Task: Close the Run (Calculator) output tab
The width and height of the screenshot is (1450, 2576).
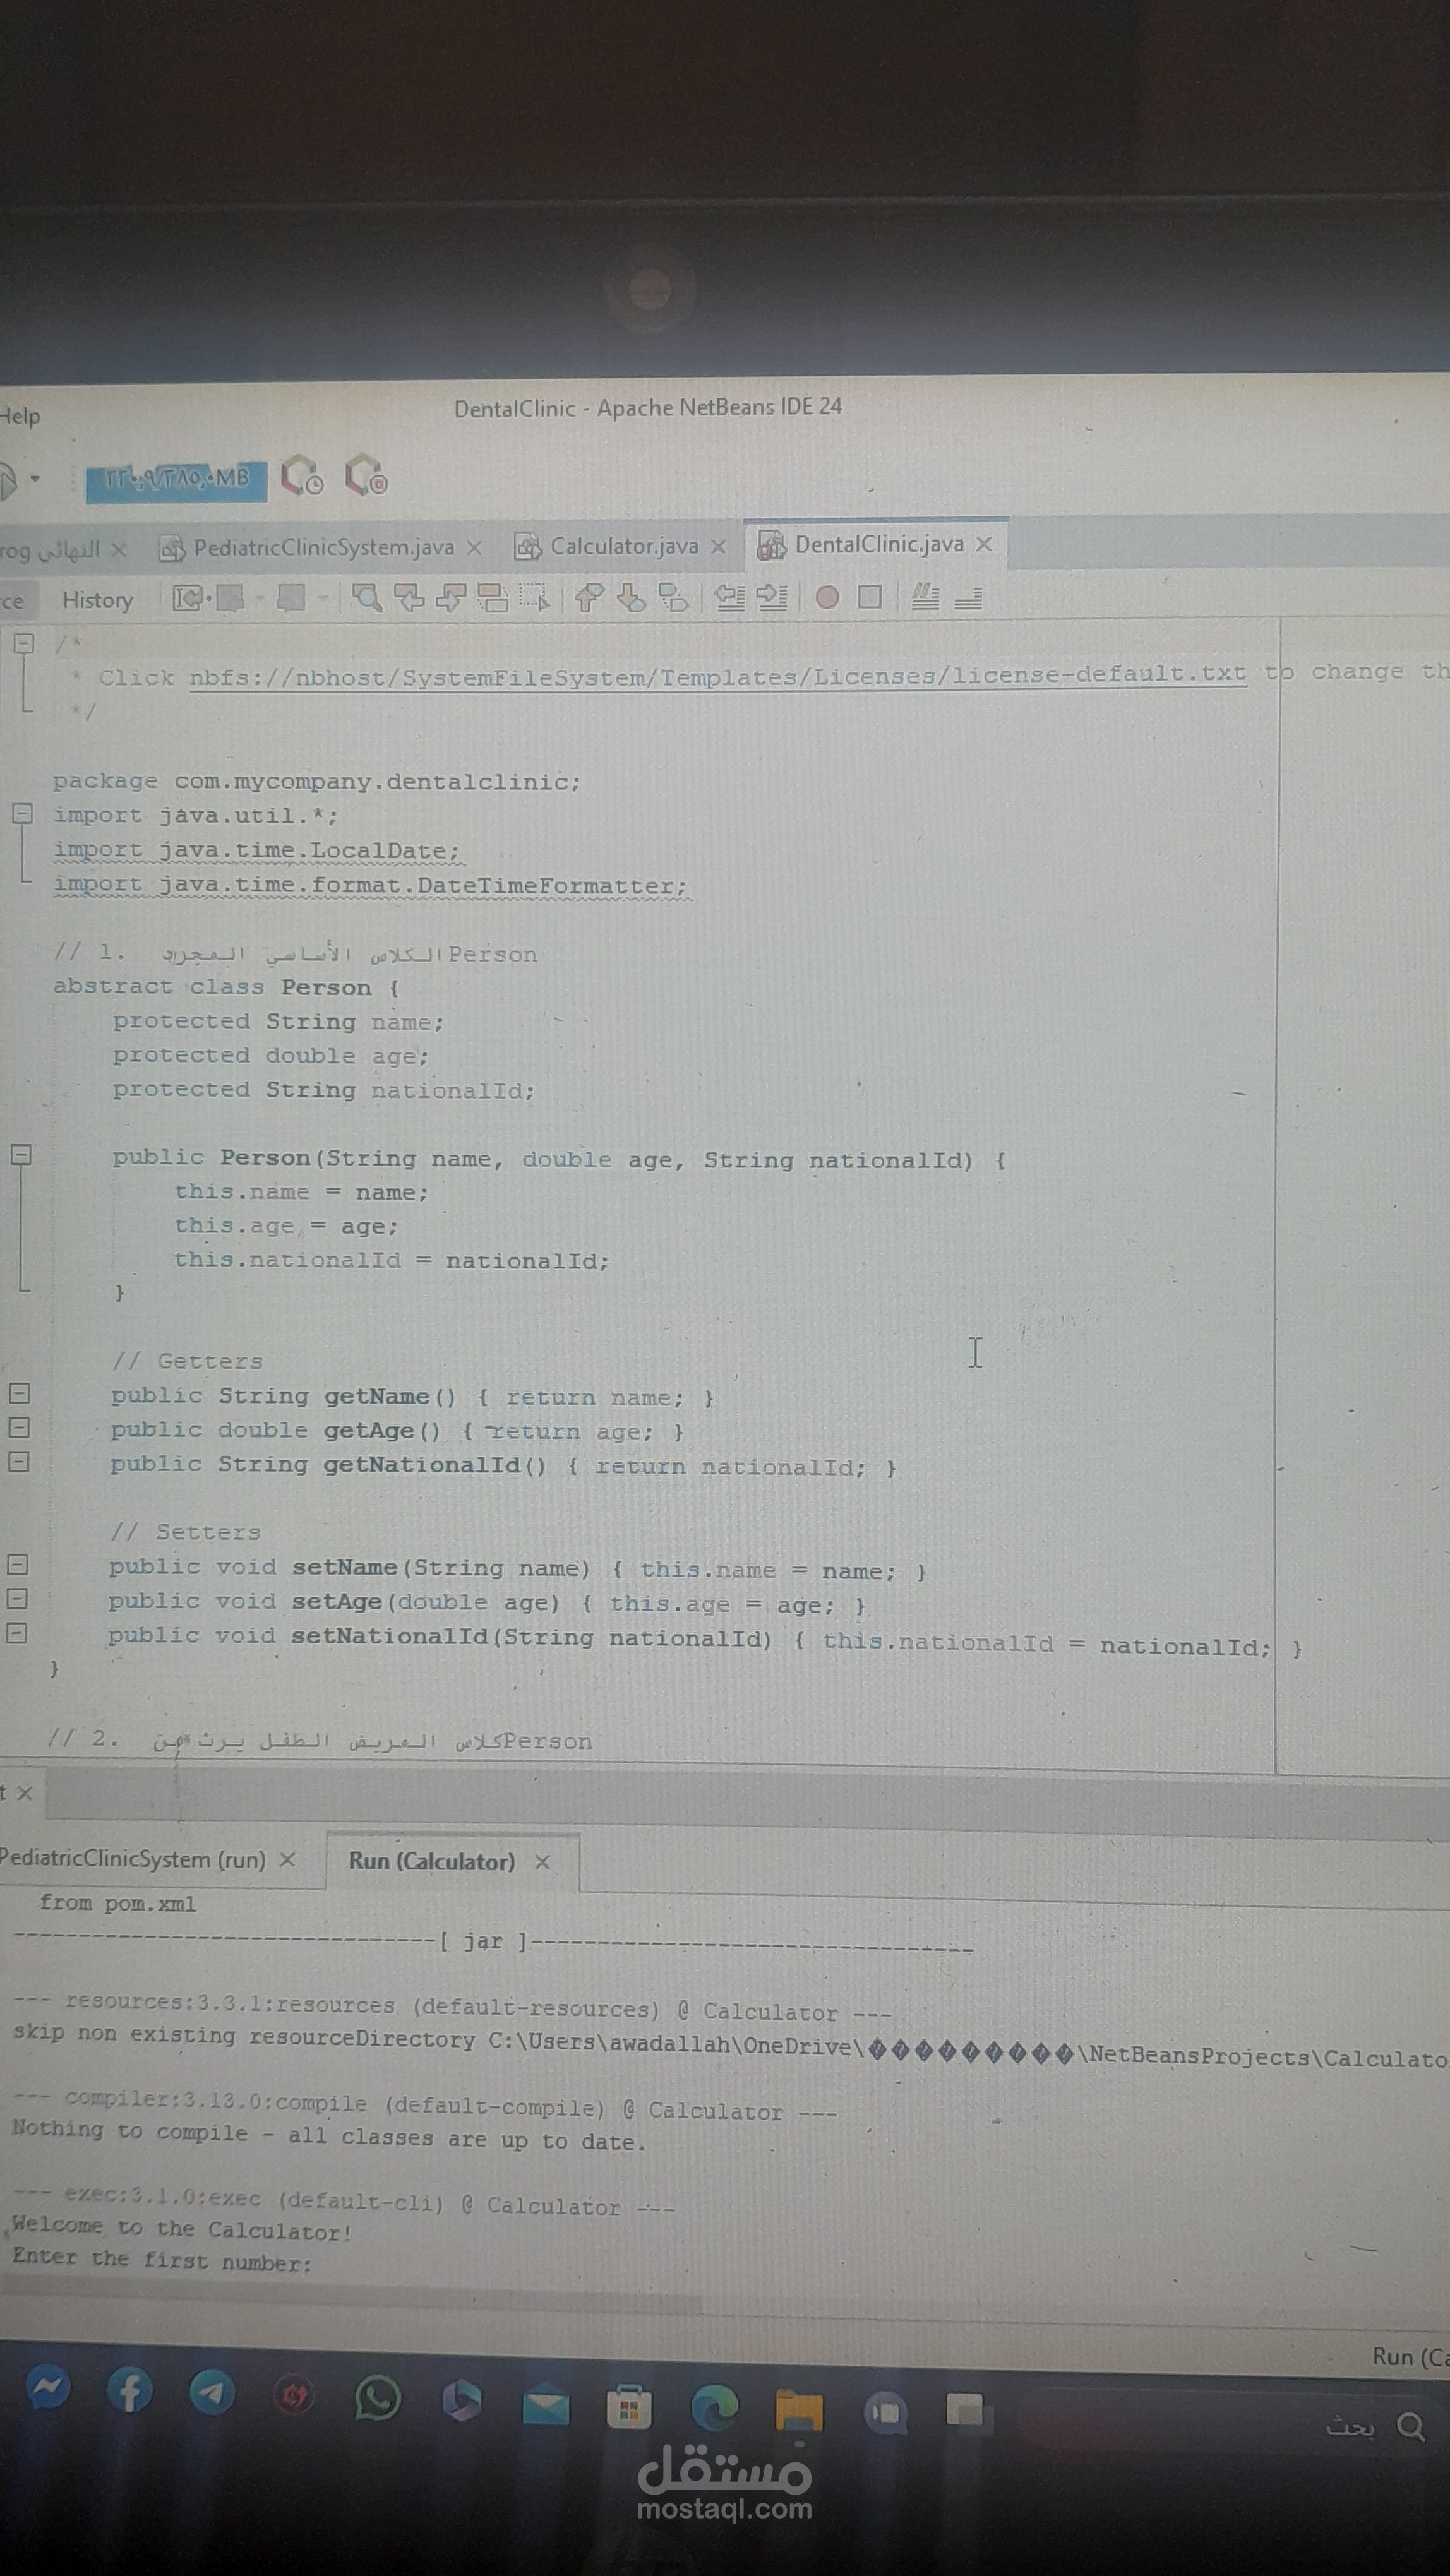Action: (x=542, y=1861)
